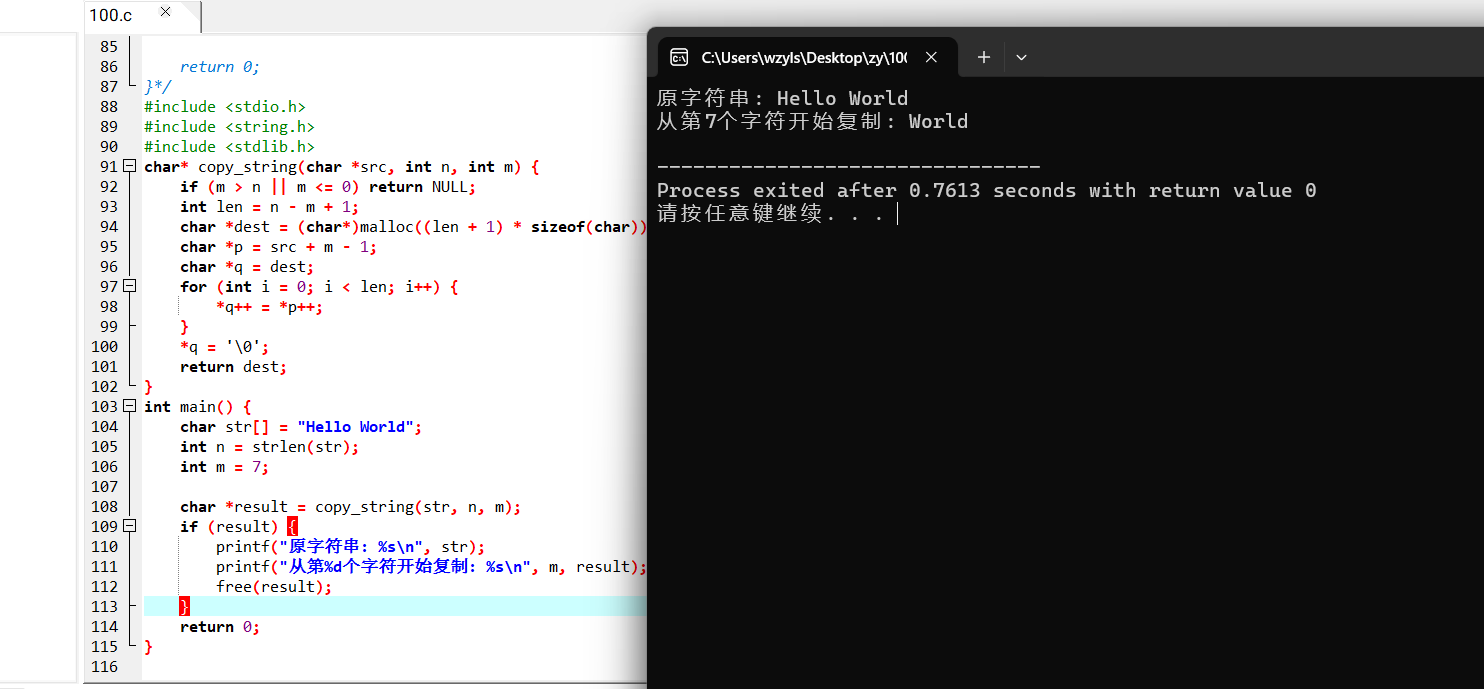Screen dimensions: 1484x689
Task: Select the terminal tab titled C:\Users\wzyls\Desktop
Action: [x=804, y=58]
